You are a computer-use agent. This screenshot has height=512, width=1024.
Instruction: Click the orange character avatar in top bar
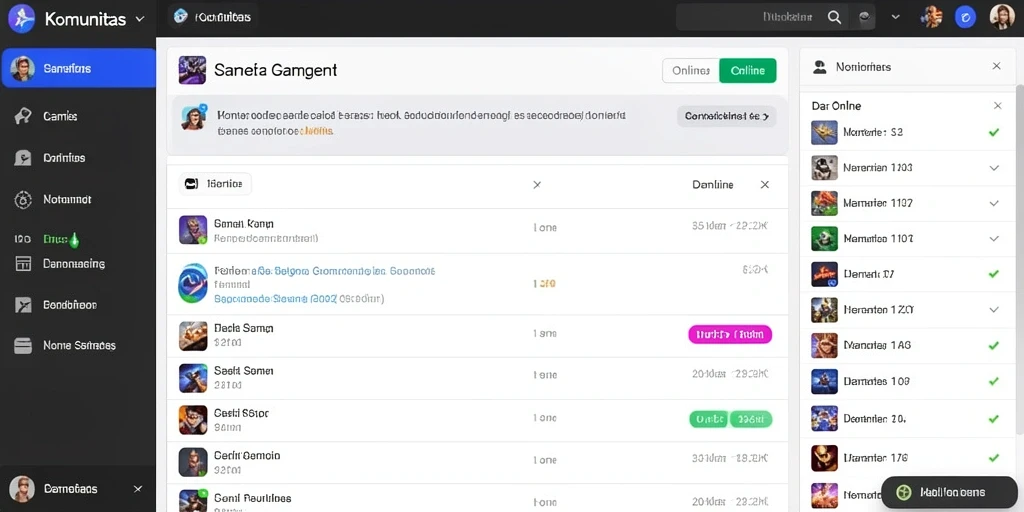[x=931, y=18]
